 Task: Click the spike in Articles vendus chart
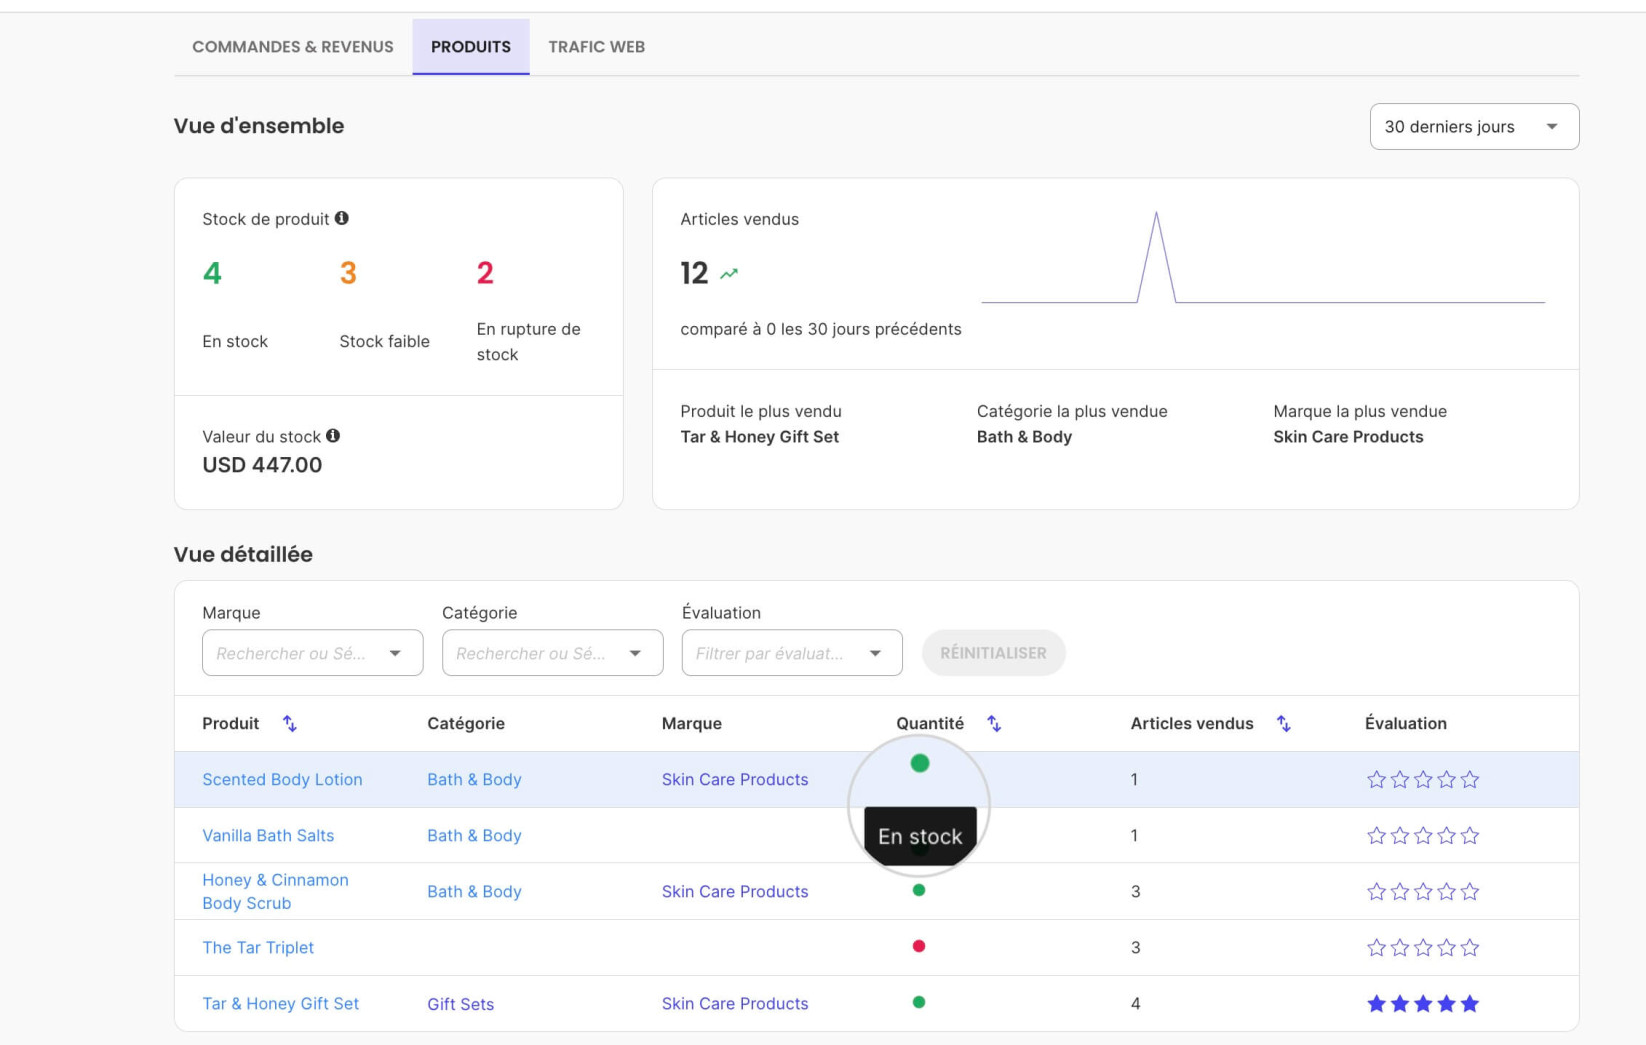(1156, 256)
